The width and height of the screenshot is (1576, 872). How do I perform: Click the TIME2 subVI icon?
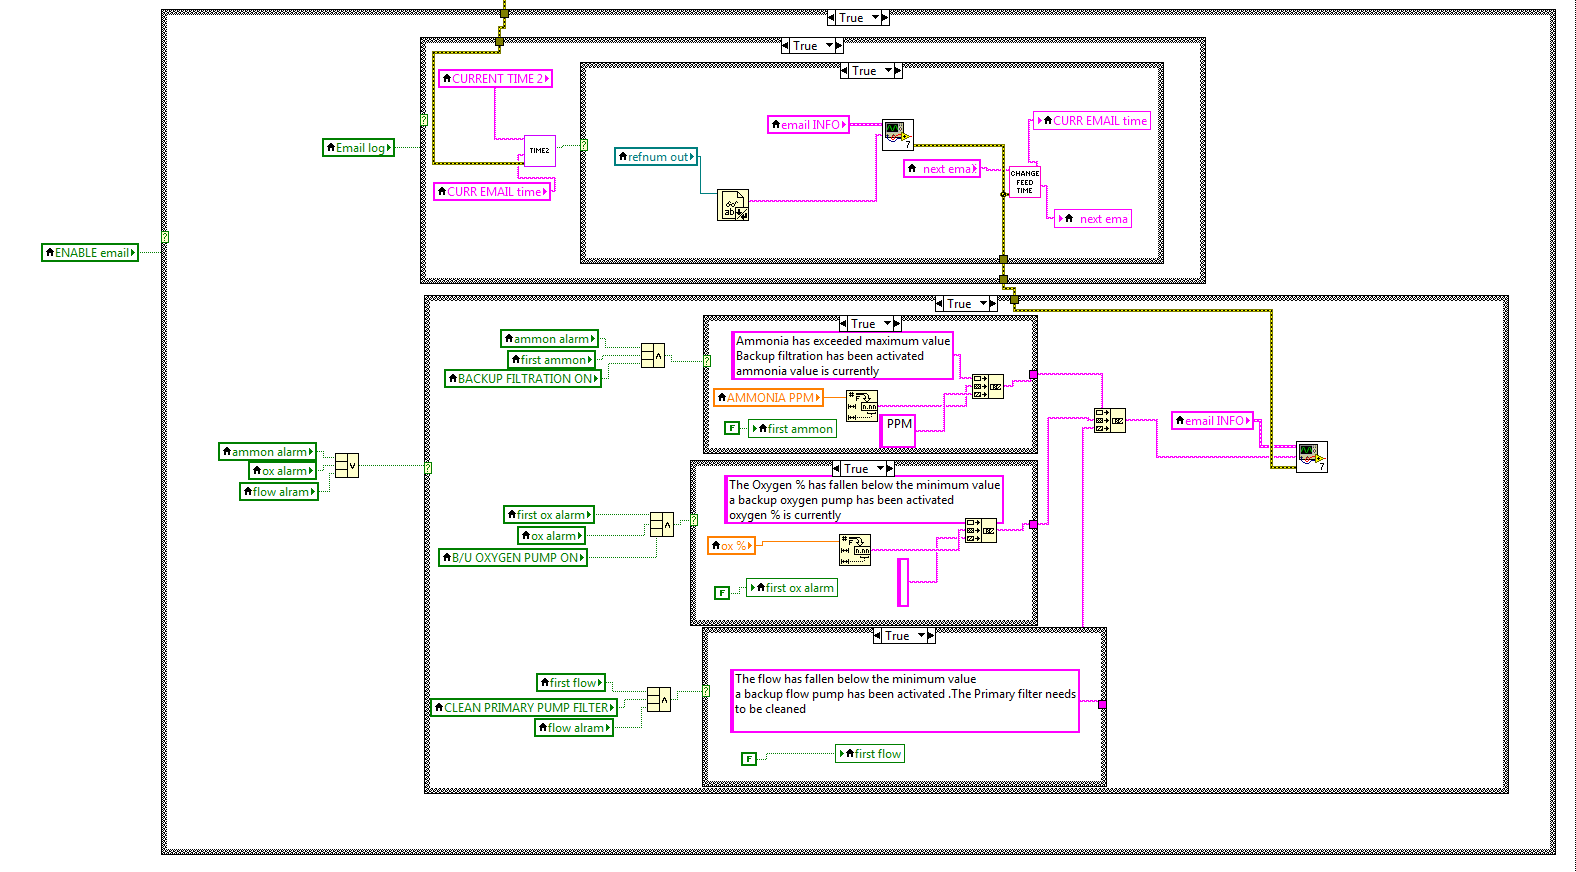539,151
